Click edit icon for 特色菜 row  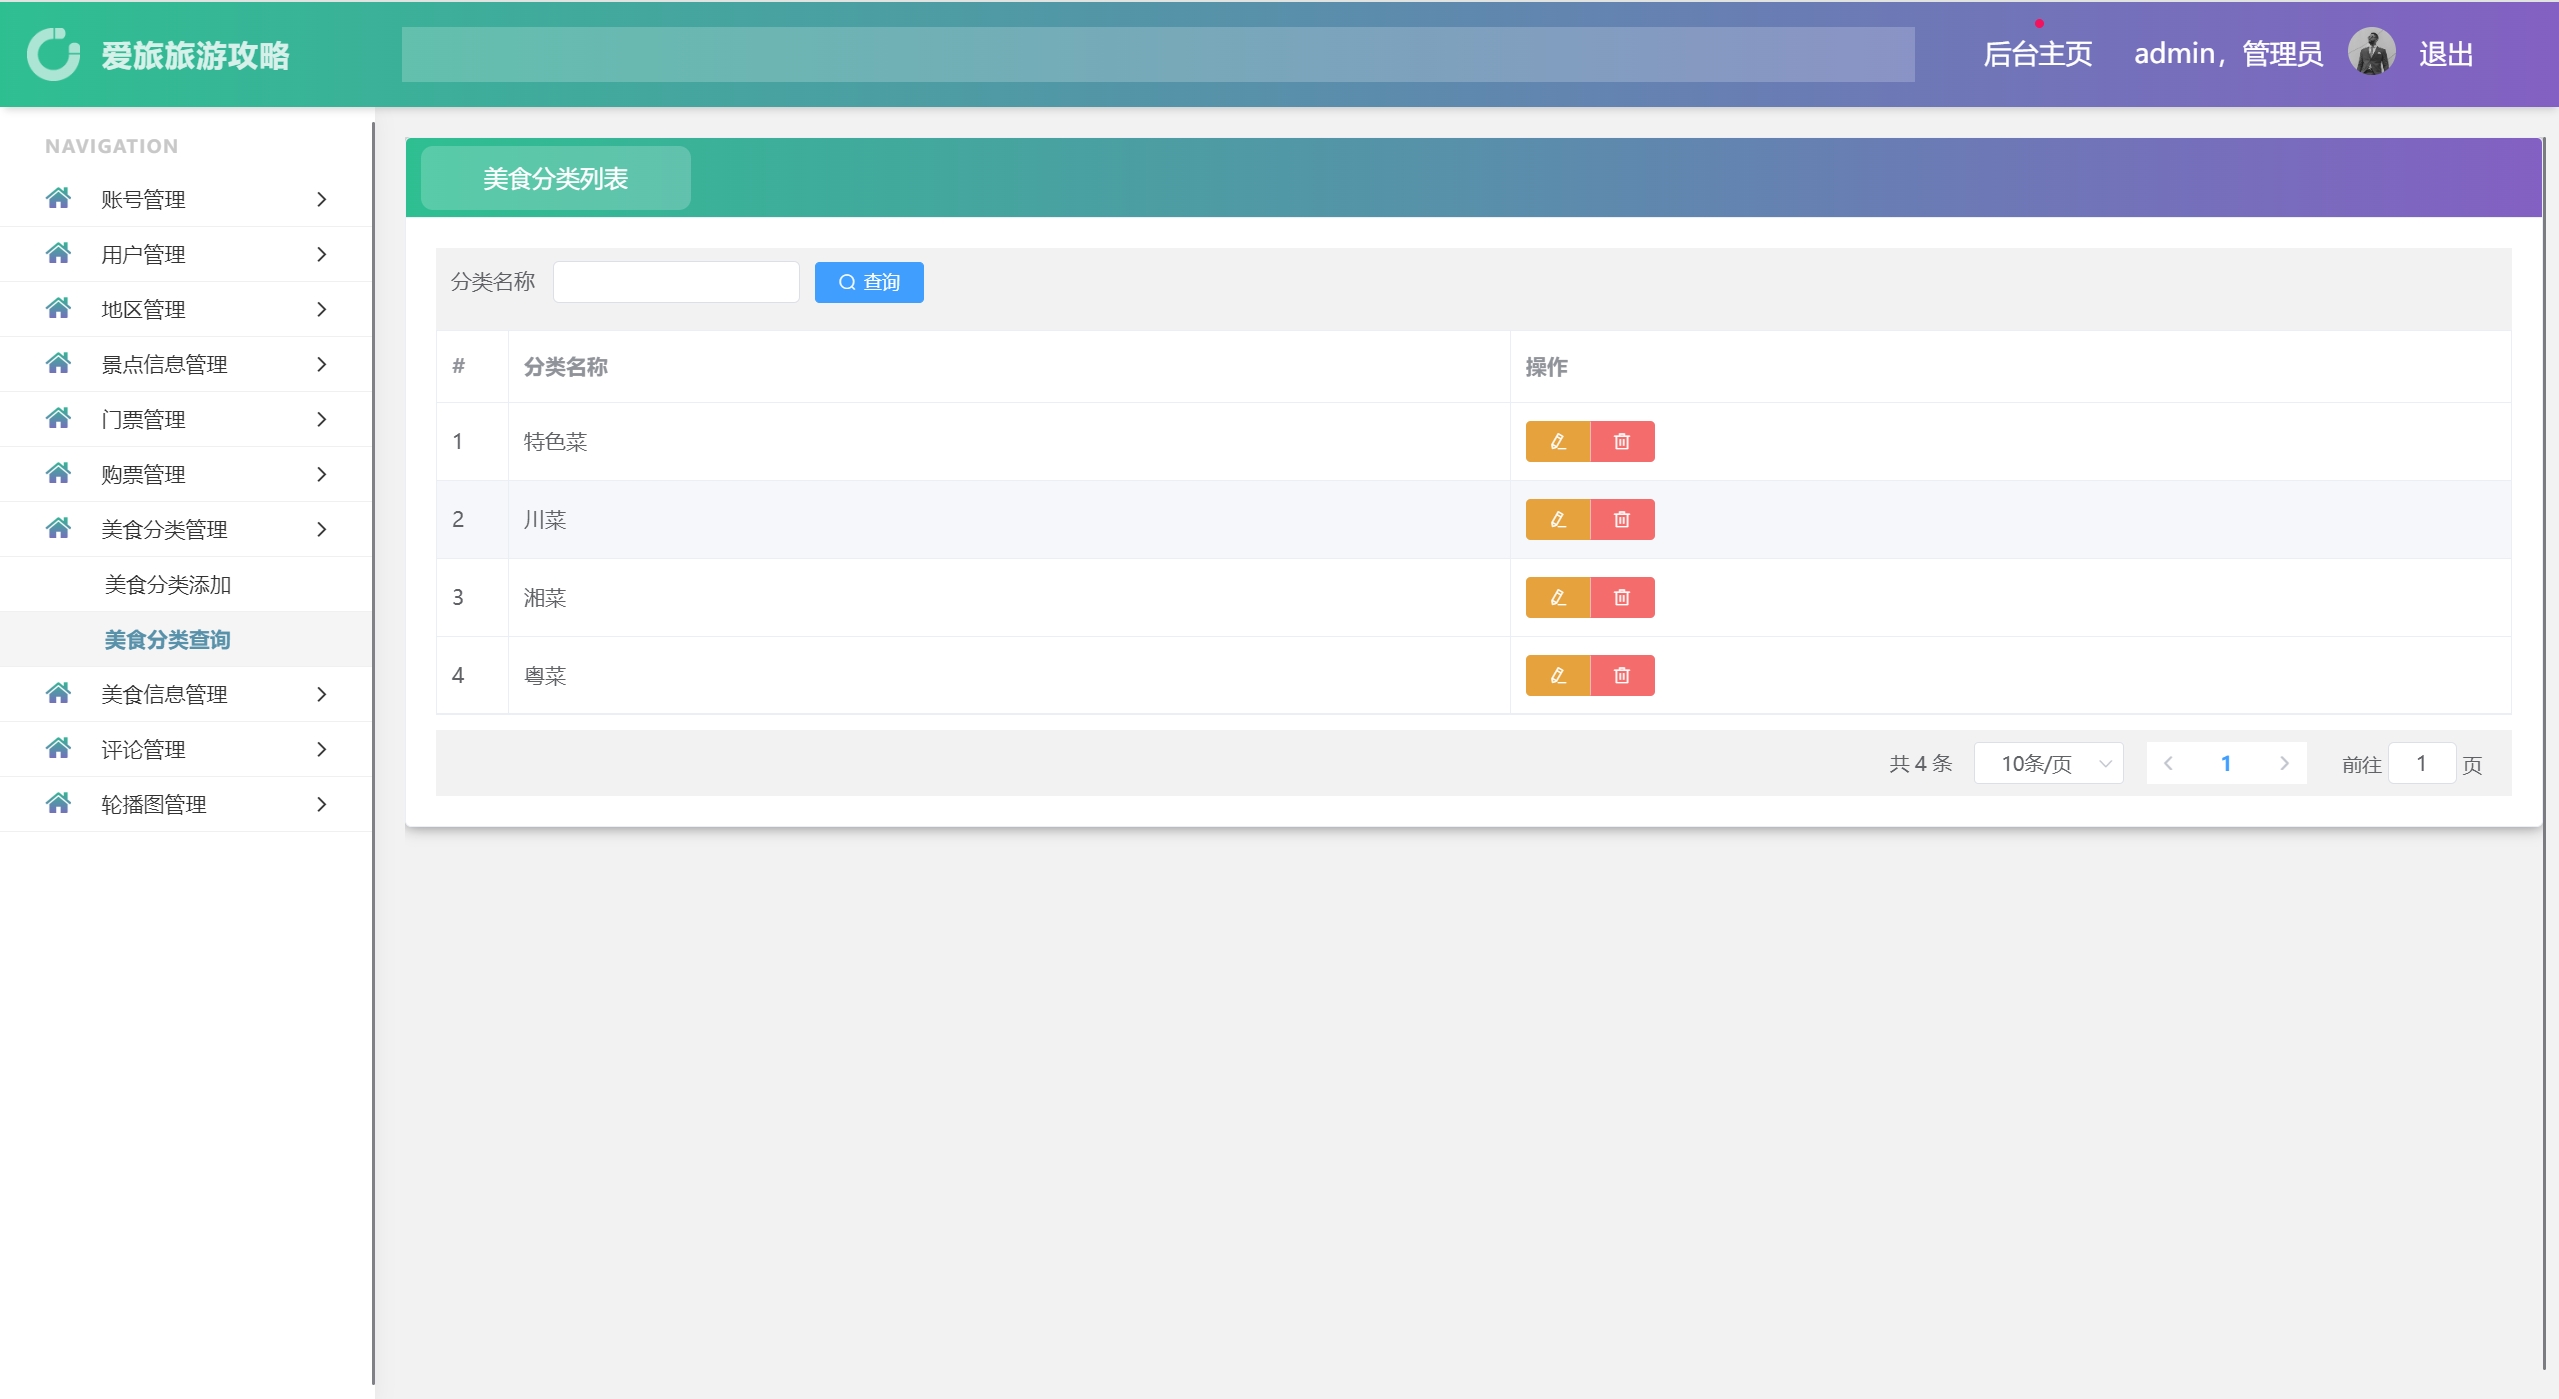pyautogui.click(x=1557, y=441)
